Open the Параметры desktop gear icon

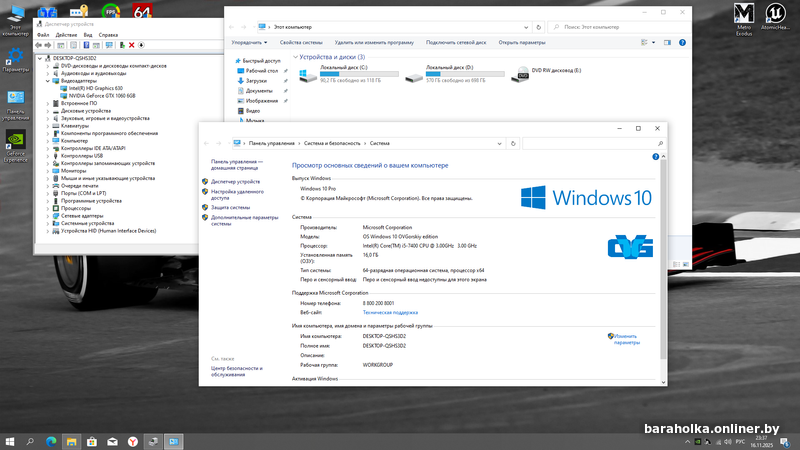point(16,56)
